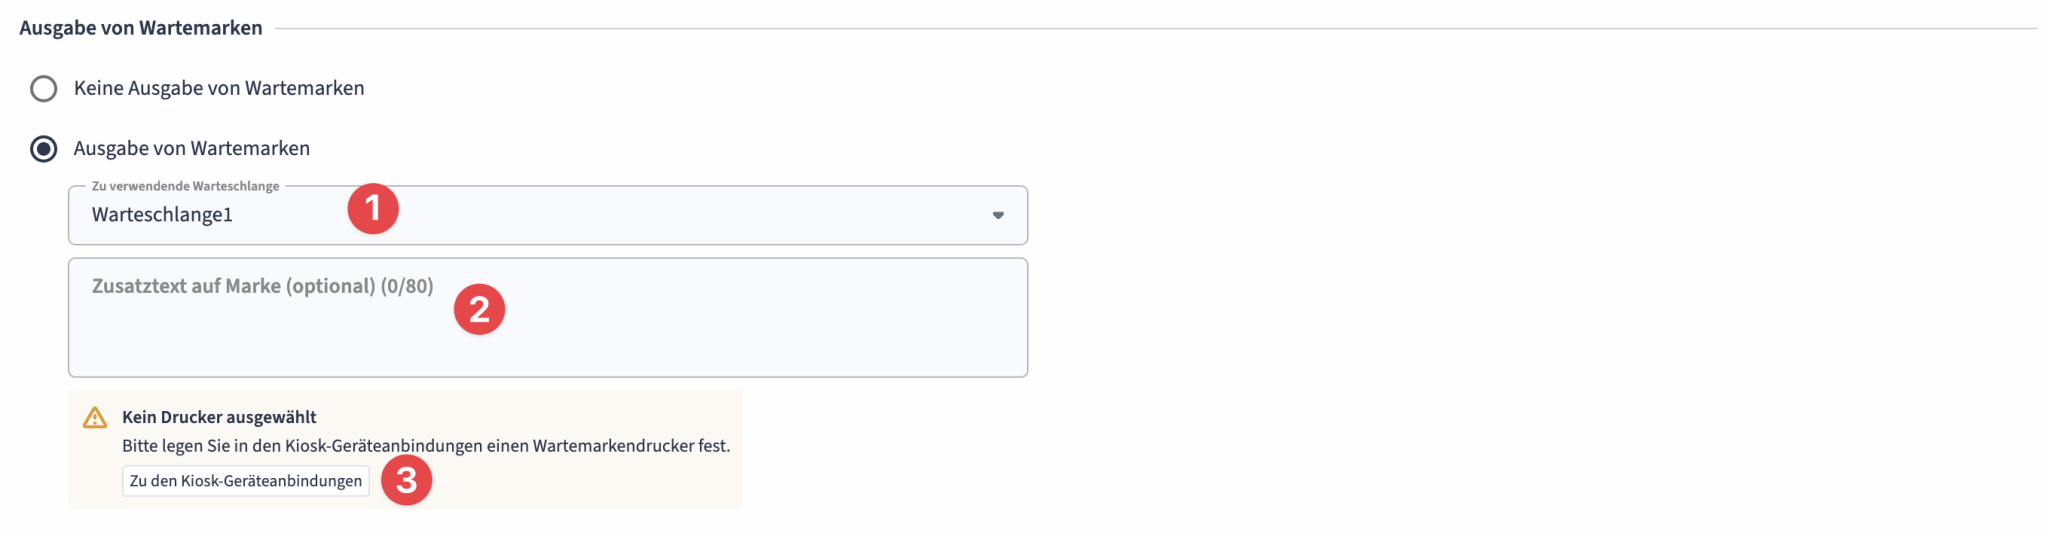Click the 'Kein Drucker ausgewählt' warning title

[x=219, y=417]
